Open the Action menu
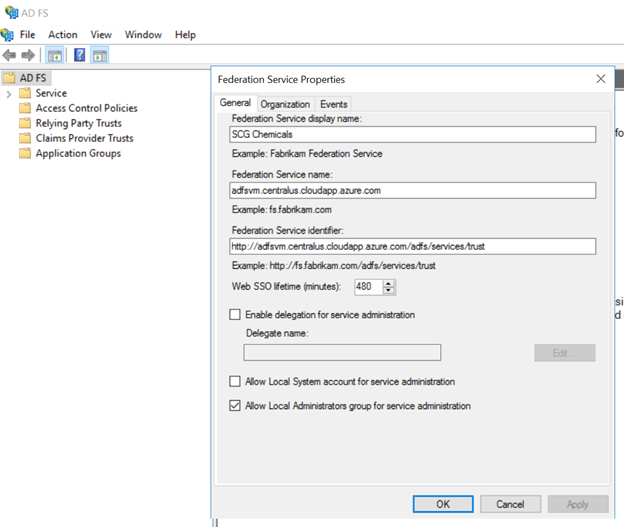The height and width of the screenshot is (527, 624). point(63,35)
